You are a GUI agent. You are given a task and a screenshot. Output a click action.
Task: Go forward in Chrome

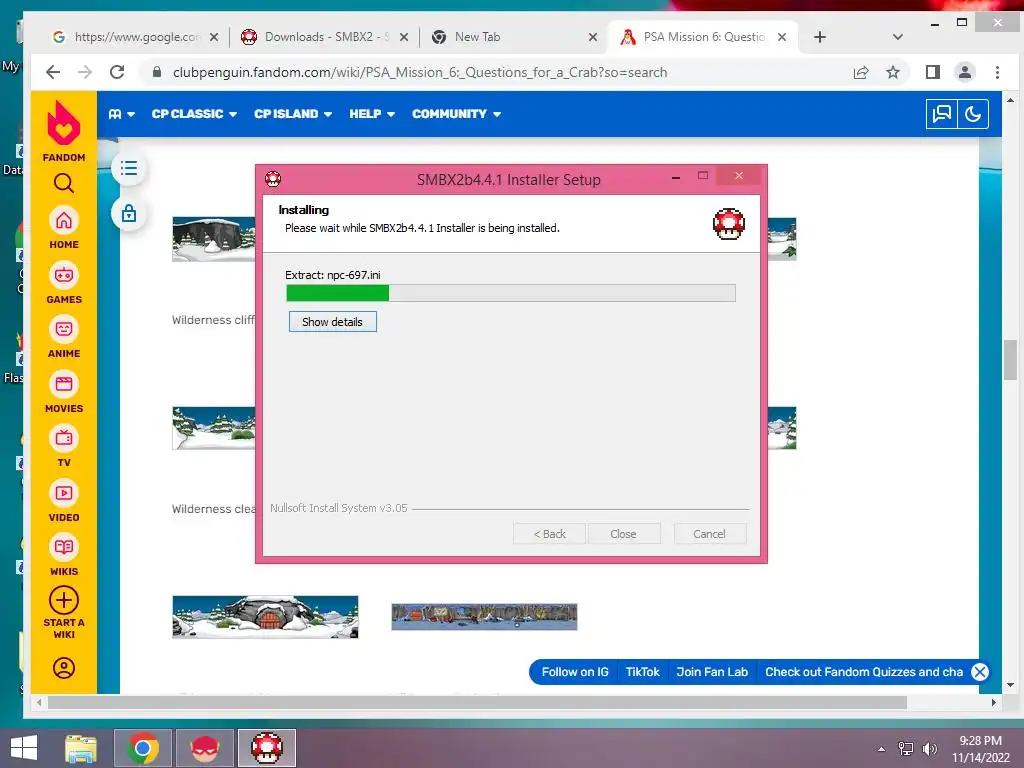[85, 72]
